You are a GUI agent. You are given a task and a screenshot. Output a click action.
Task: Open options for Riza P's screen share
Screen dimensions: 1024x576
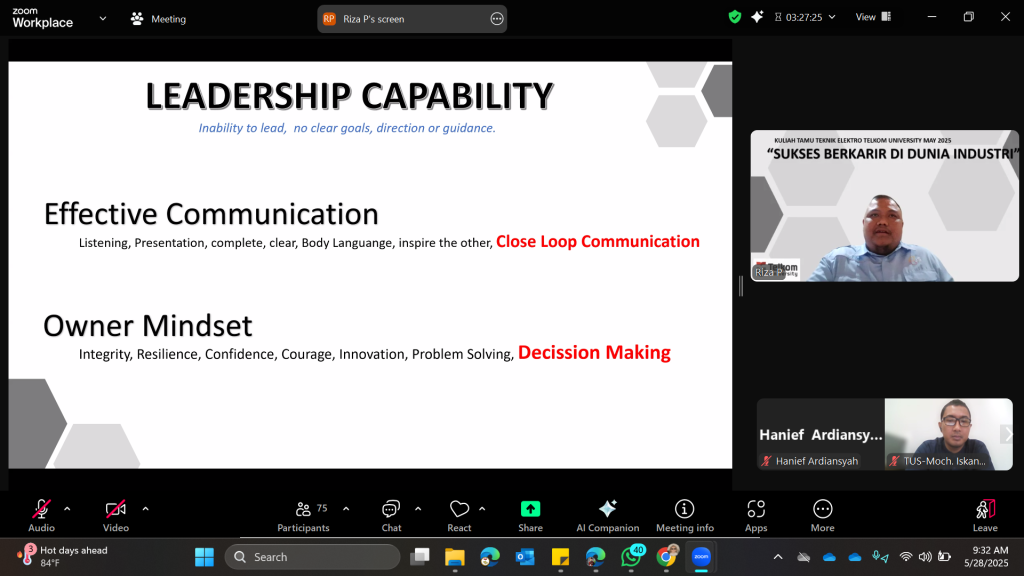[497, 19]
